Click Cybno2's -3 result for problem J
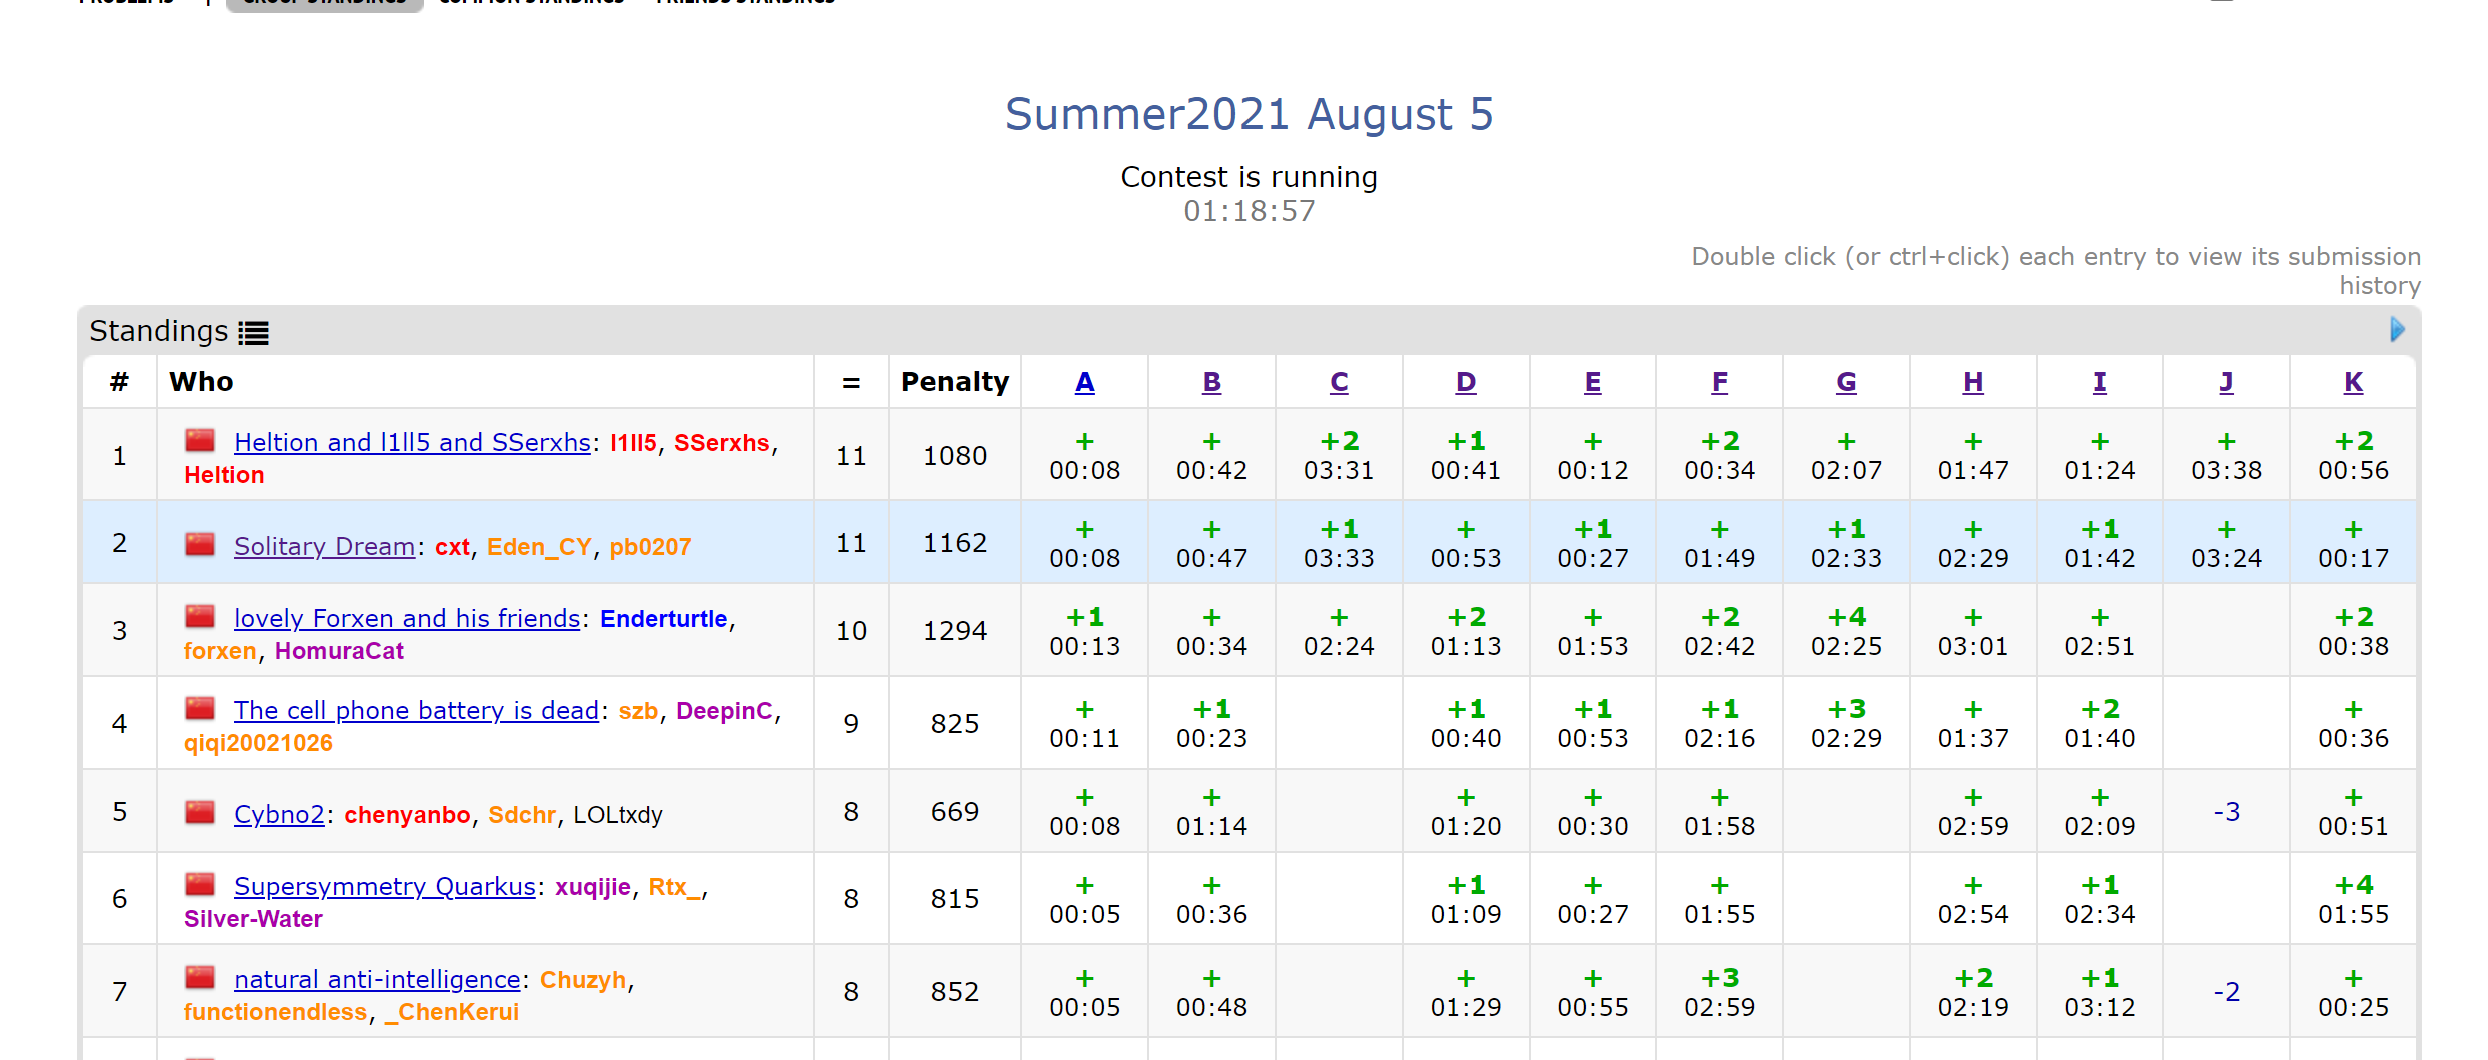The width and height of the screenshot is (2488, 1060). pos(2226,812)
